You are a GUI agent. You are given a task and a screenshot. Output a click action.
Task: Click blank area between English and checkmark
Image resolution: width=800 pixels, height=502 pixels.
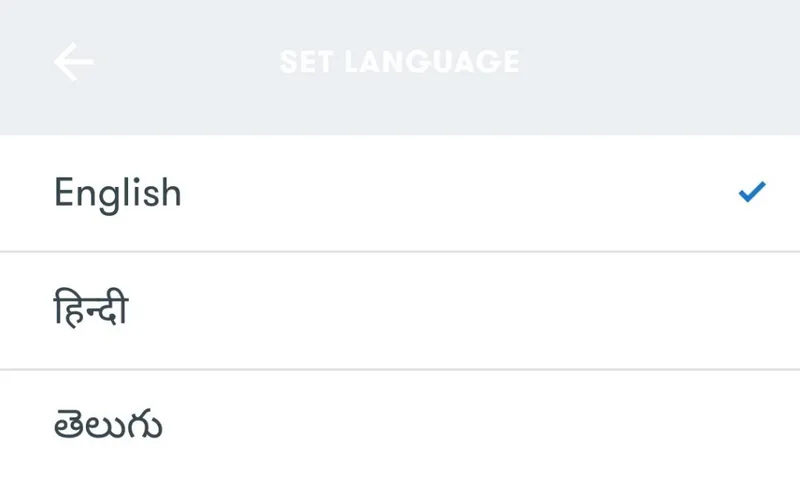pos(460,193)
